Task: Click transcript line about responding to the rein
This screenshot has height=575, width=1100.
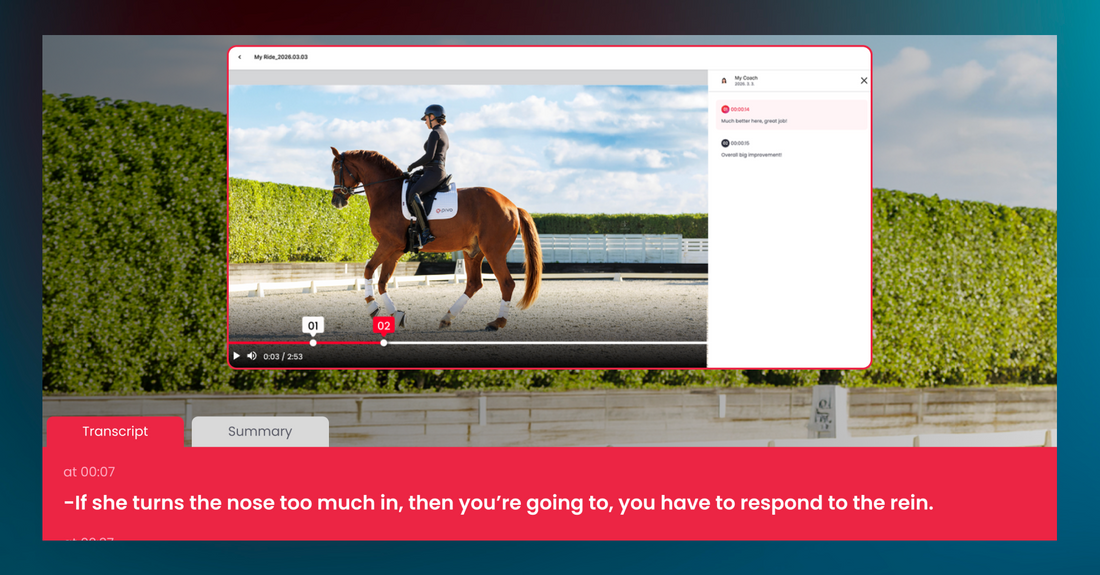Action: click(498, 503)
